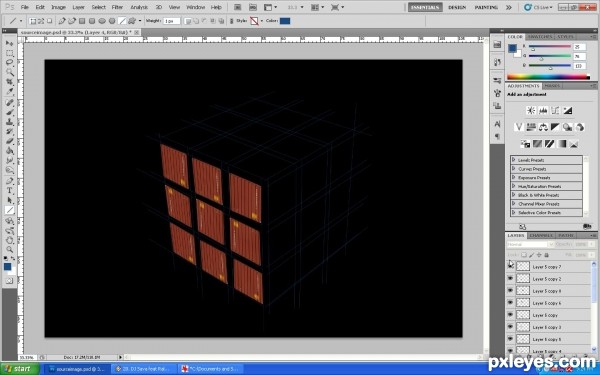This screenshot has width=600, height=375.
Task: Hide Layer 5 copy 2
Action: coord(510,279)
